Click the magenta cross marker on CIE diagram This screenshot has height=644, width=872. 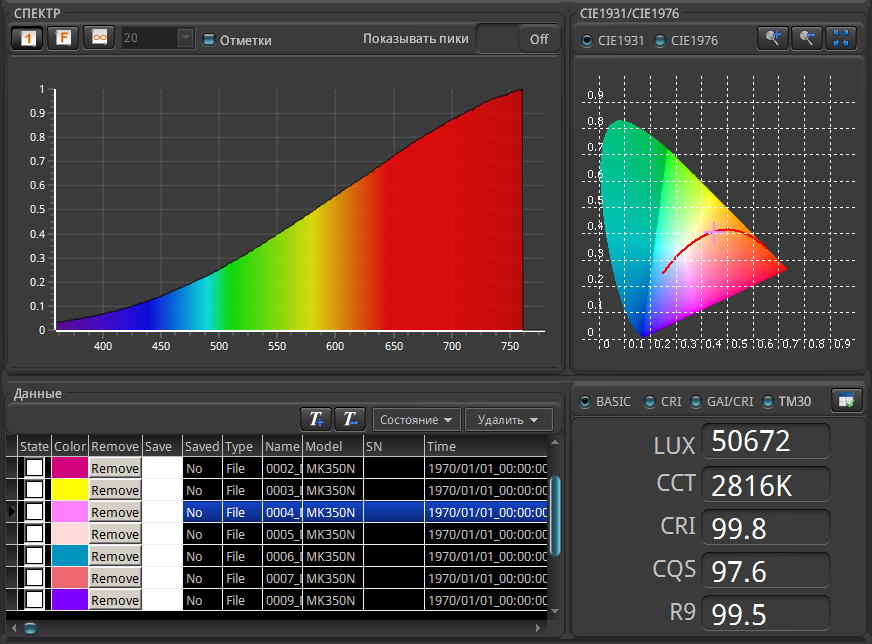[x=714, y=231]
